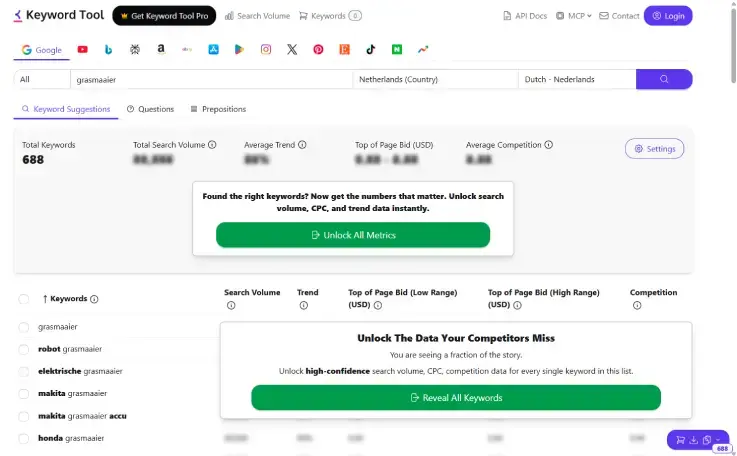Open the Pinterest keyword platform
737x456 pixels.
[x=318, y=49]
